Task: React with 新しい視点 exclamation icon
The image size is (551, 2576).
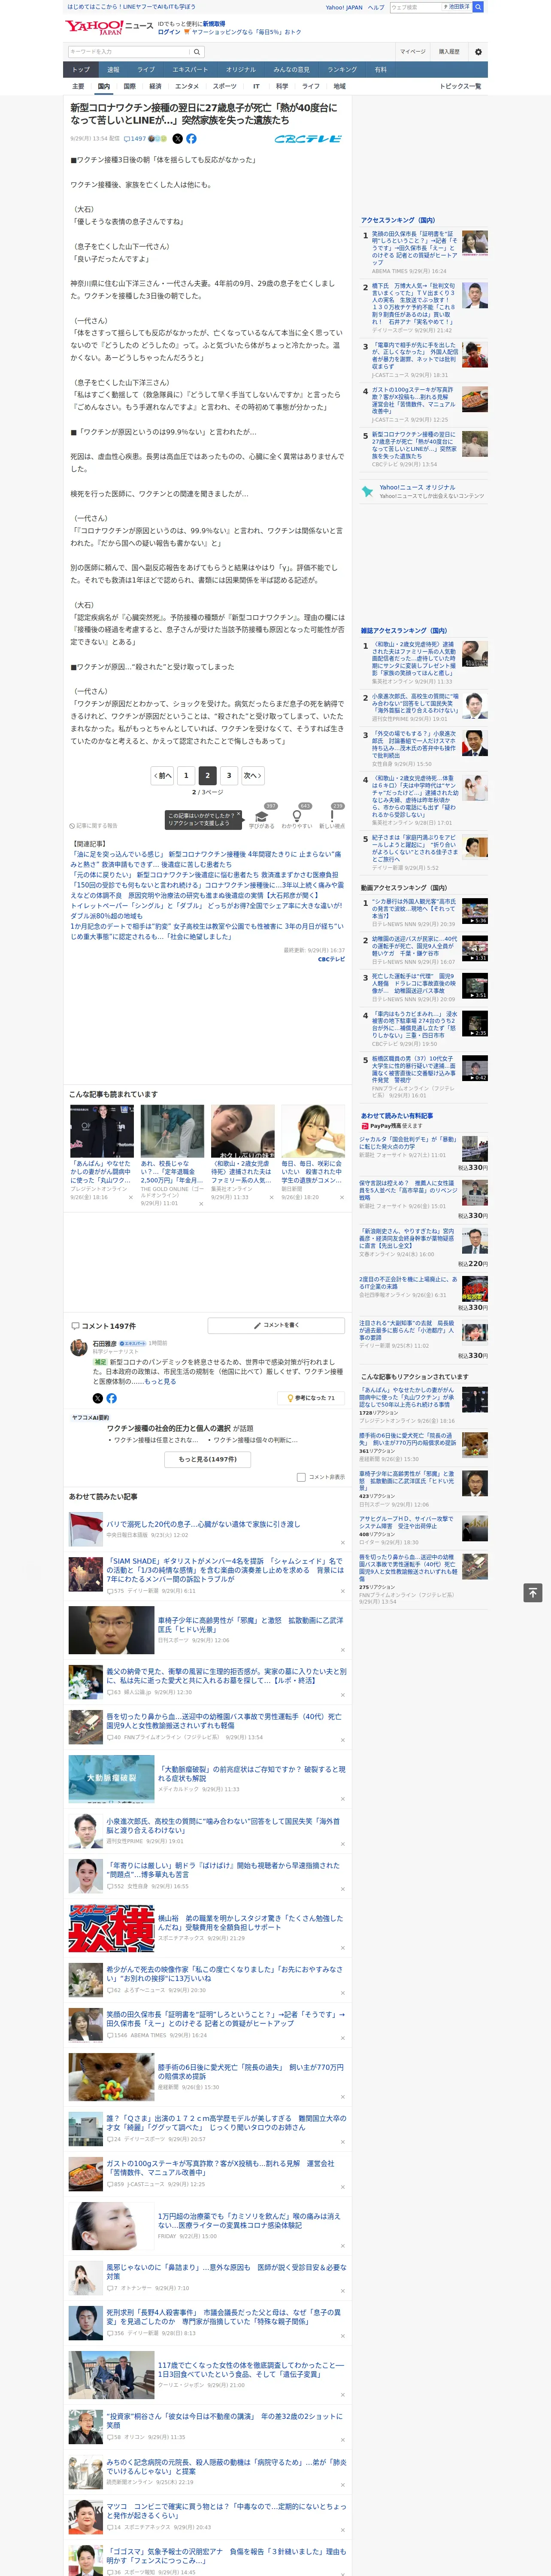Action: (332, 817)
